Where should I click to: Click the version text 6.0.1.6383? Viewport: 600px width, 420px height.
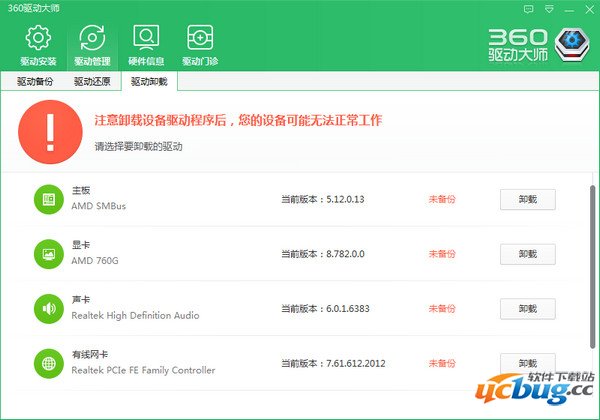348,309
